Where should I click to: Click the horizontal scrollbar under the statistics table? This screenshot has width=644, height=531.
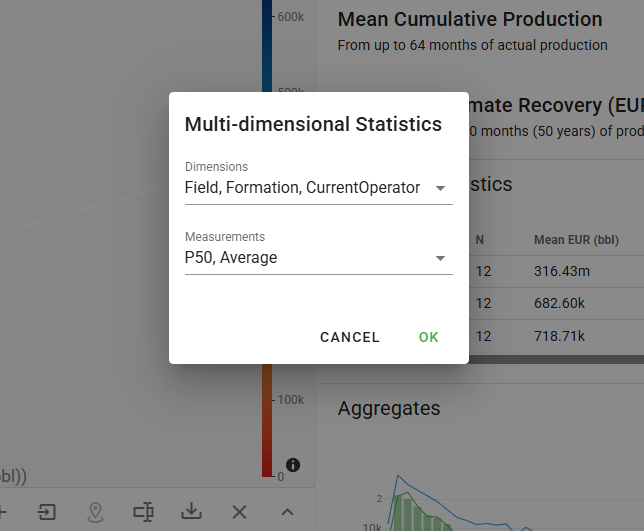pos(557,360)
